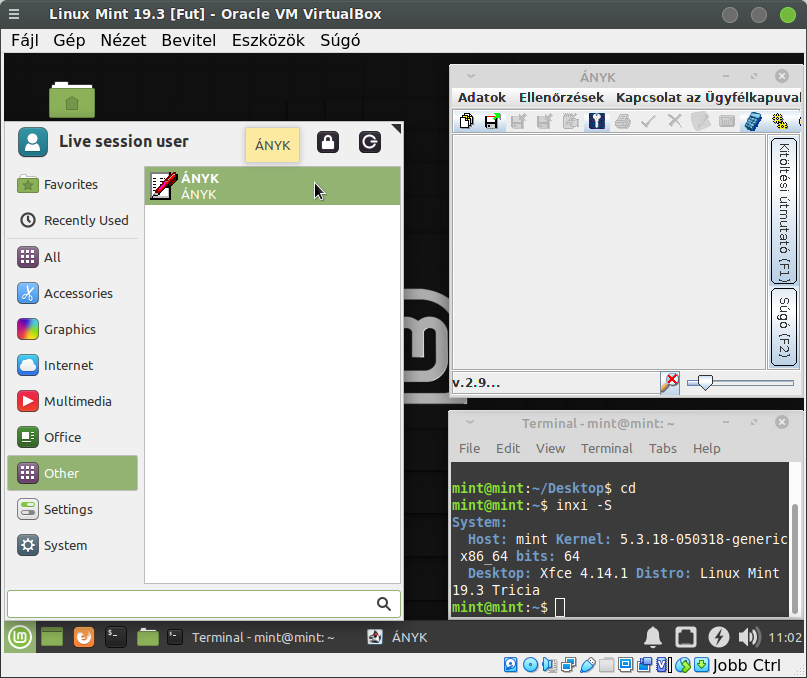Image resolution: width=807 pixels, height=678 pixels.
Task: Open the Ellenőrzések menu in ÁNYK
Action: tap(561, 97)
